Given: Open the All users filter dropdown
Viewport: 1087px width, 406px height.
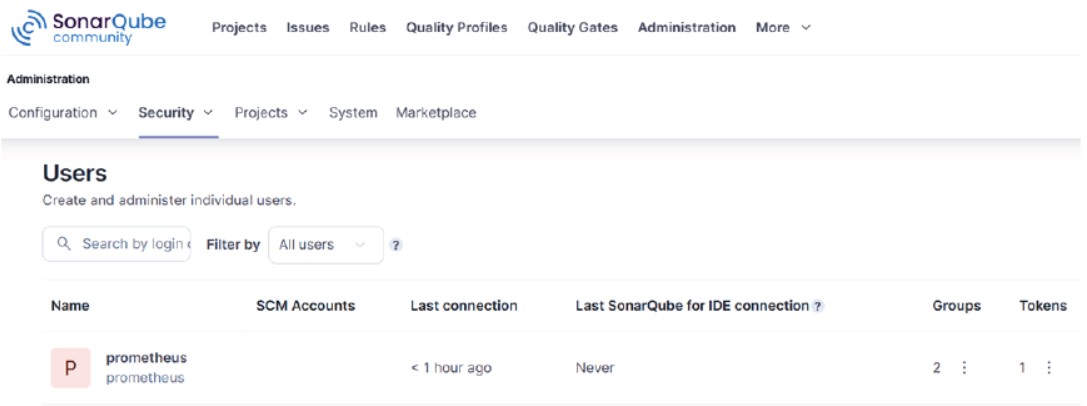Looking at the screenshot, I should tap(325, 245).
